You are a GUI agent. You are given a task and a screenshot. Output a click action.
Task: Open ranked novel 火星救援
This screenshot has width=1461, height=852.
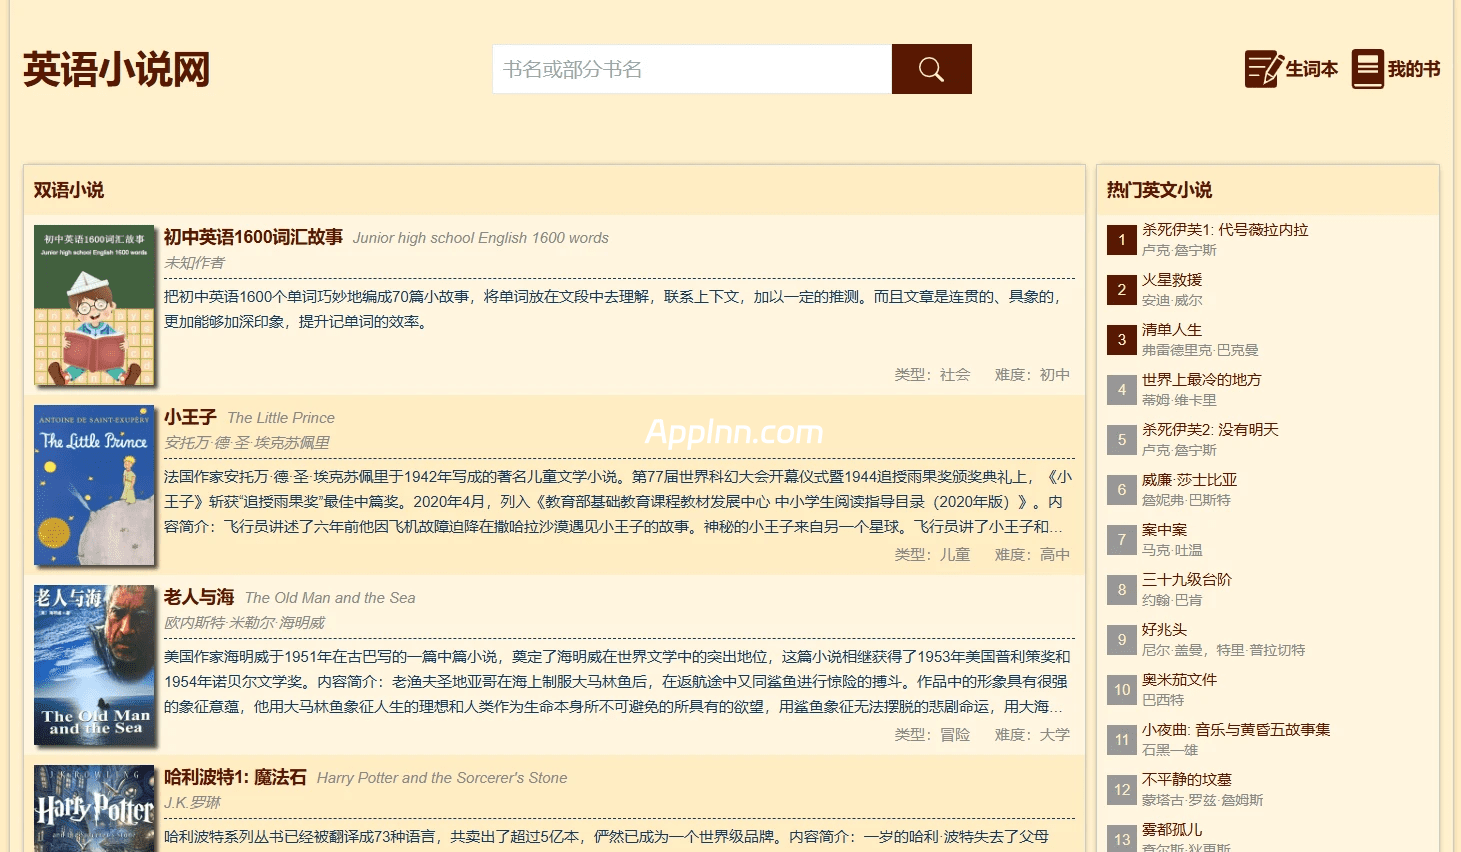point(1172,279)
